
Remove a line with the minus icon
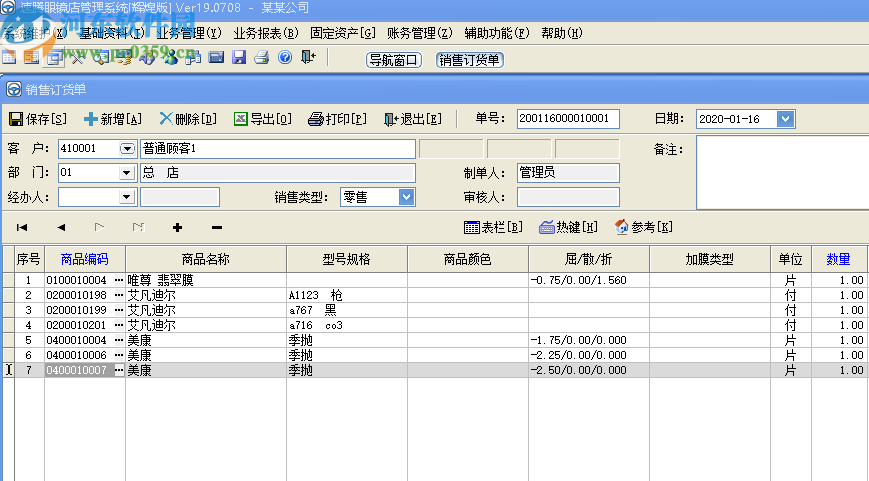[217, 227]
